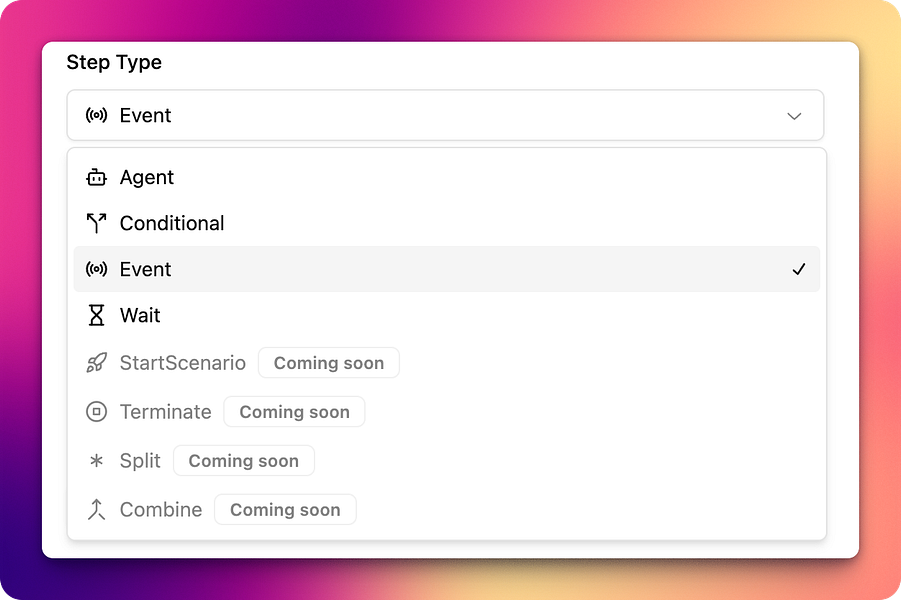Choose the Agent step type
901x600 pixels.
point(446,178)
